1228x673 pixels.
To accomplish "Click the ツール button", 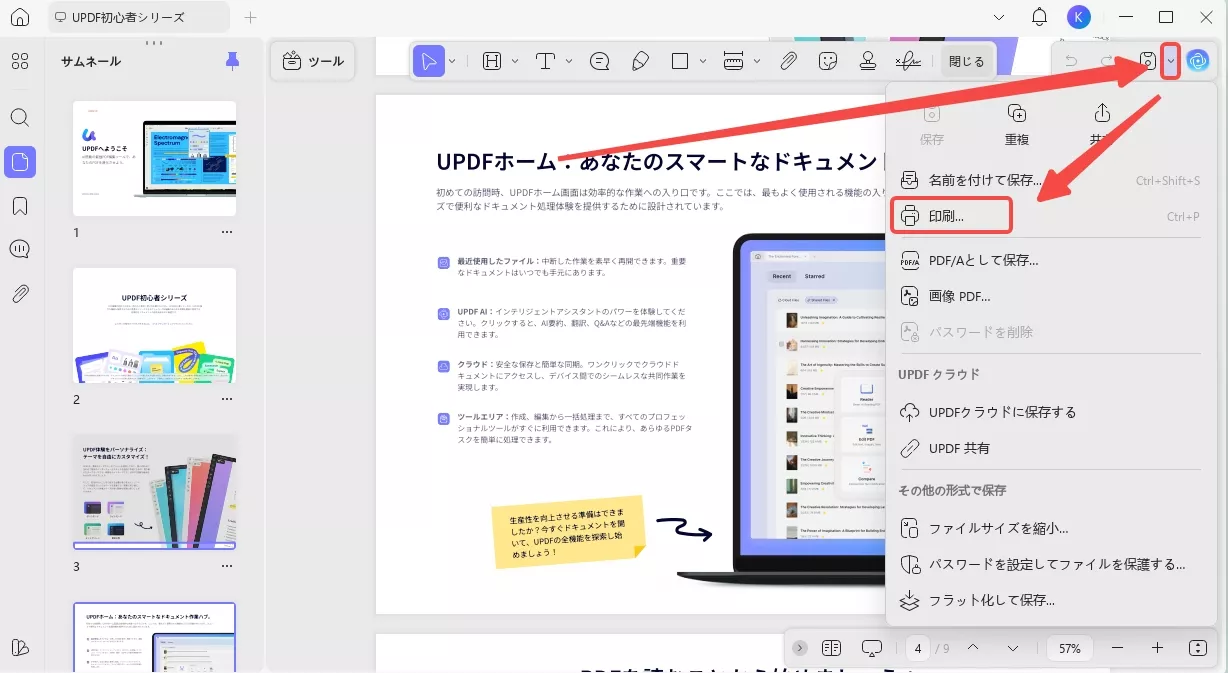I will click(x=314, y=61).
